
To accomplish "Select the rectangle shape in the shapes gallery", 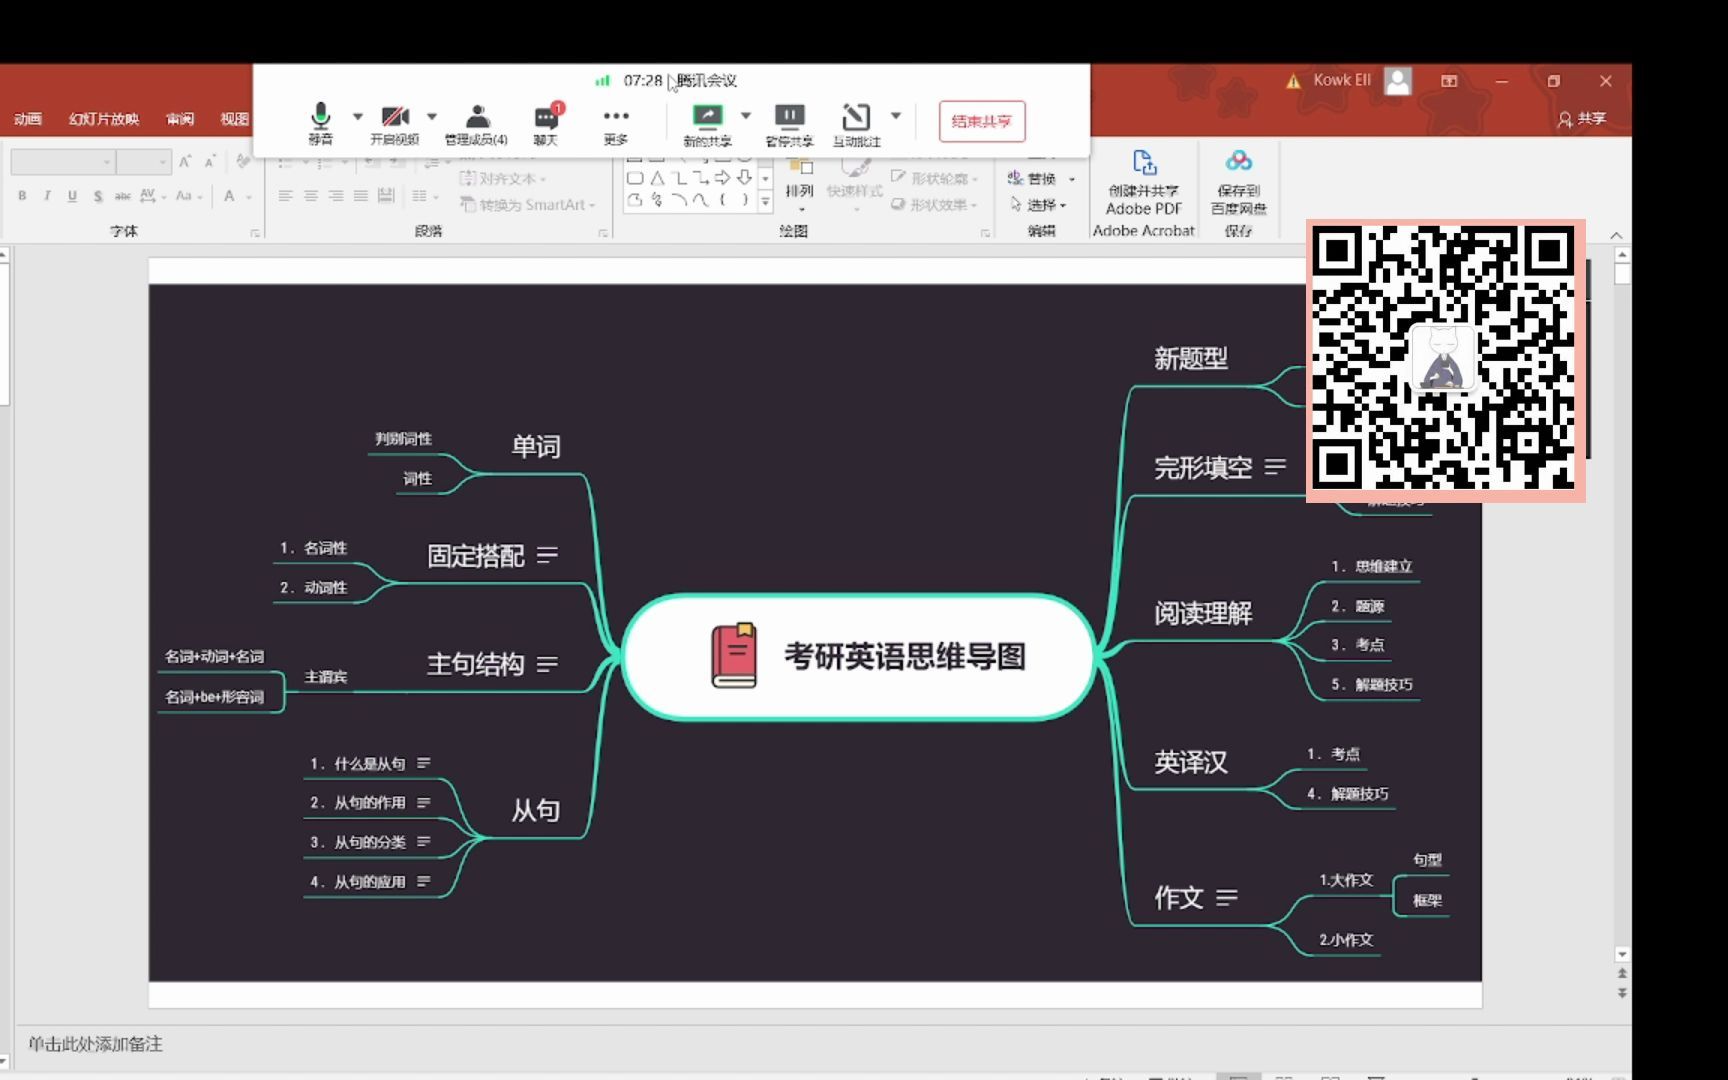I will 634,178.
